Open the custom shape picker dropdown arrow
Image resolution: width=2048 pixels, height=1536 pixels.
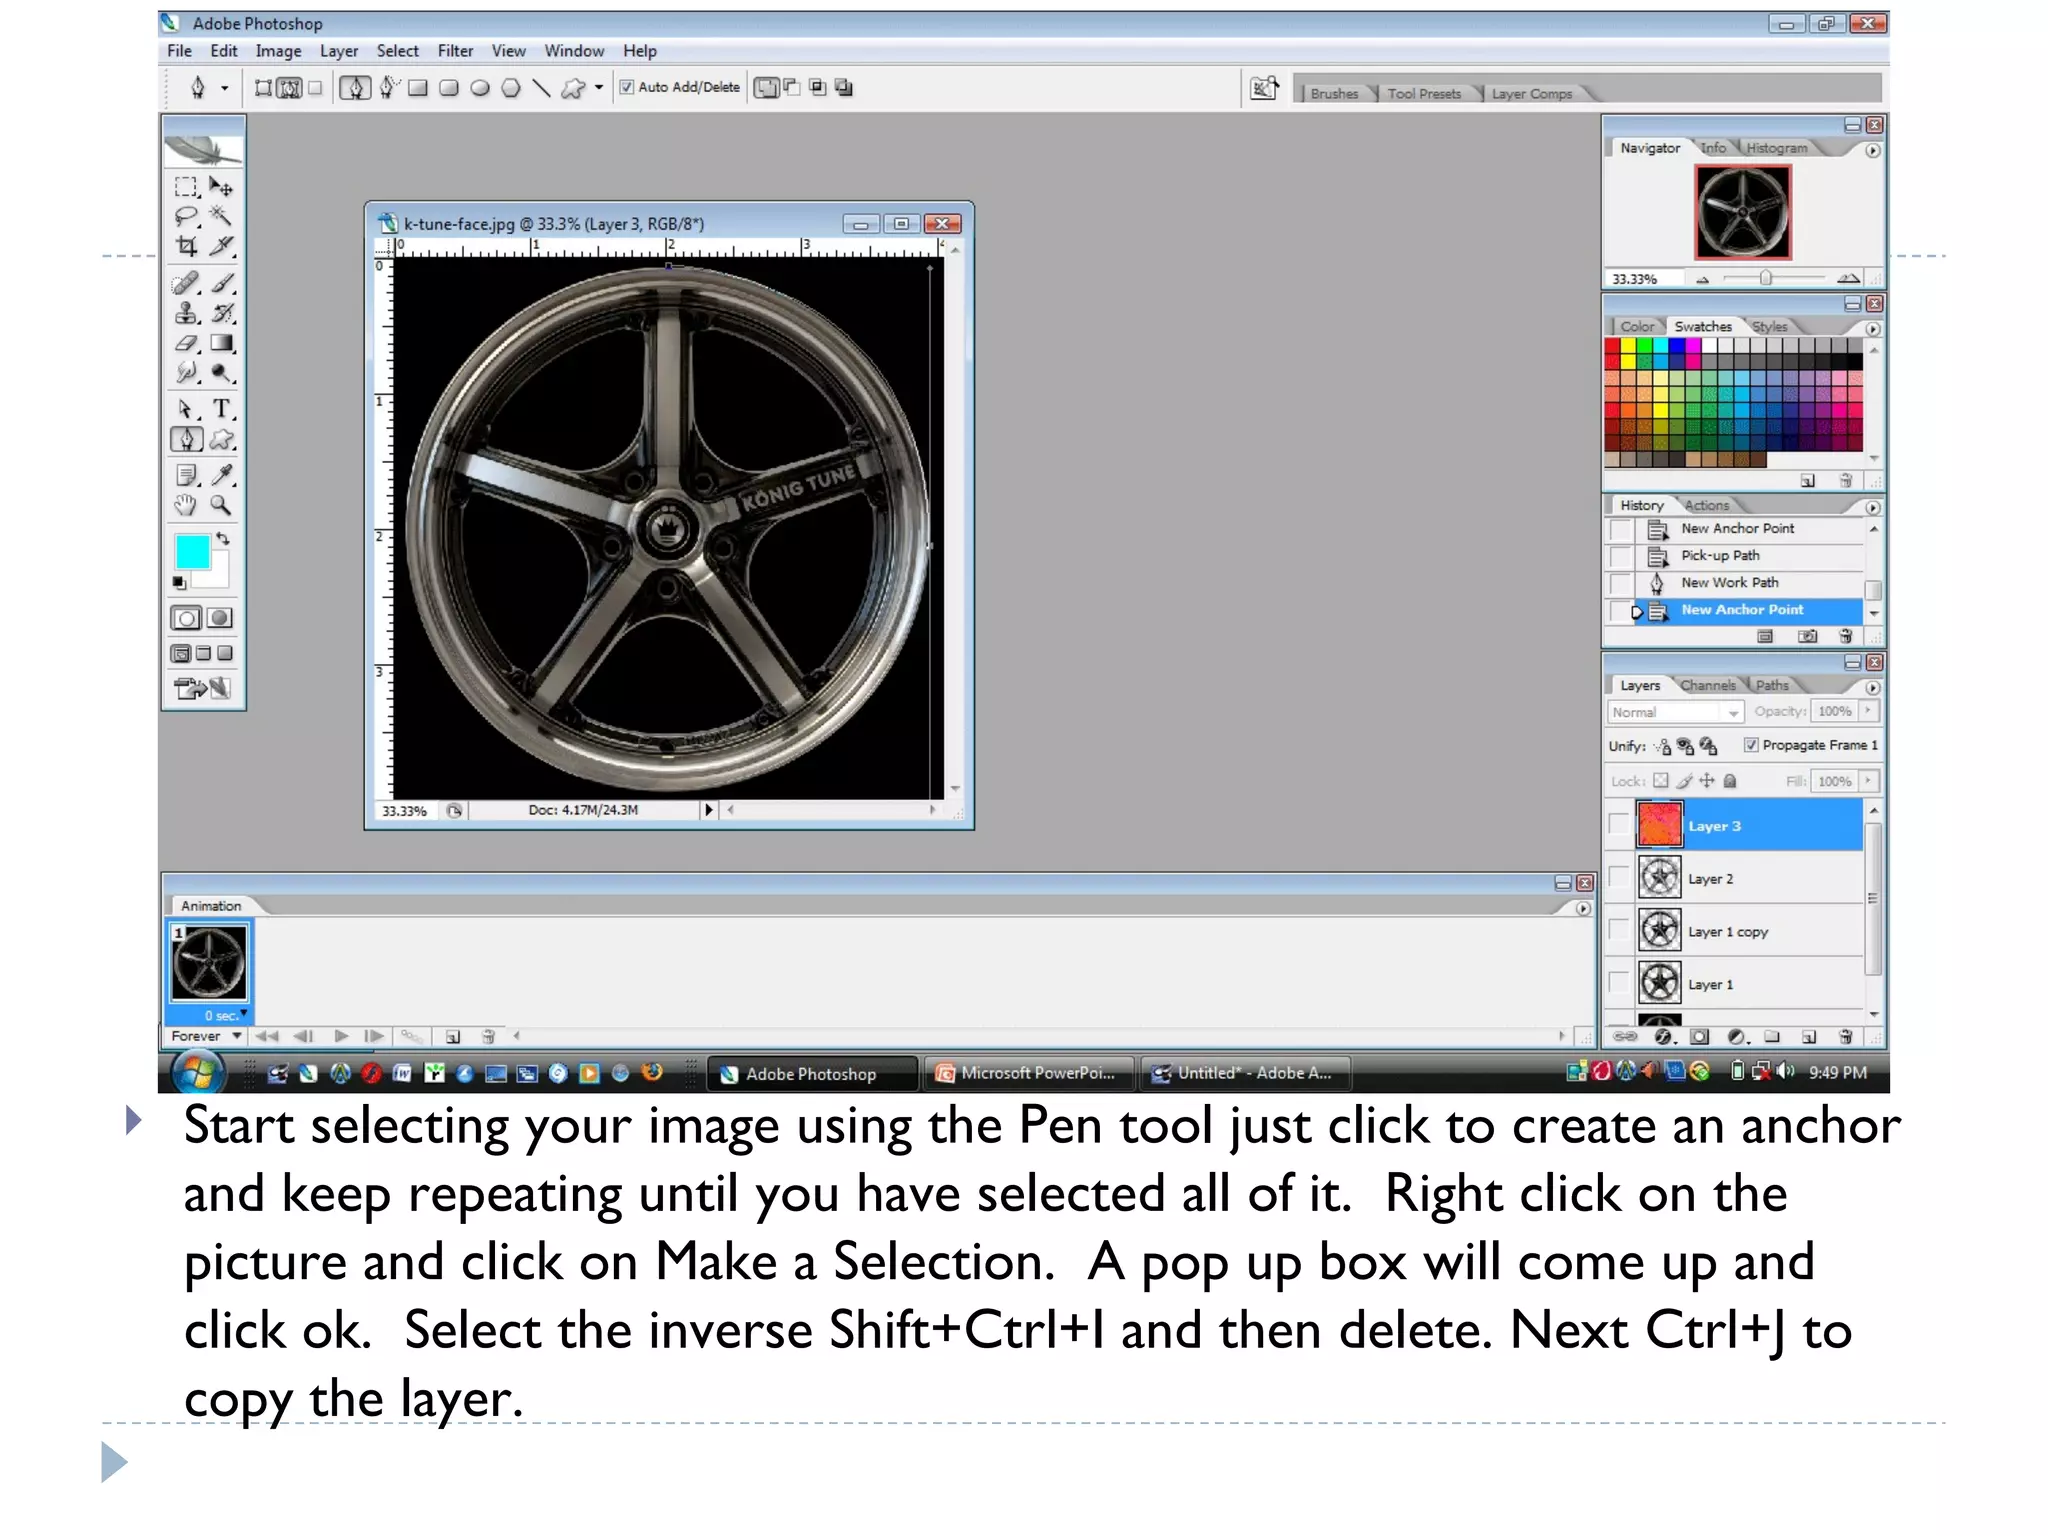598,88
